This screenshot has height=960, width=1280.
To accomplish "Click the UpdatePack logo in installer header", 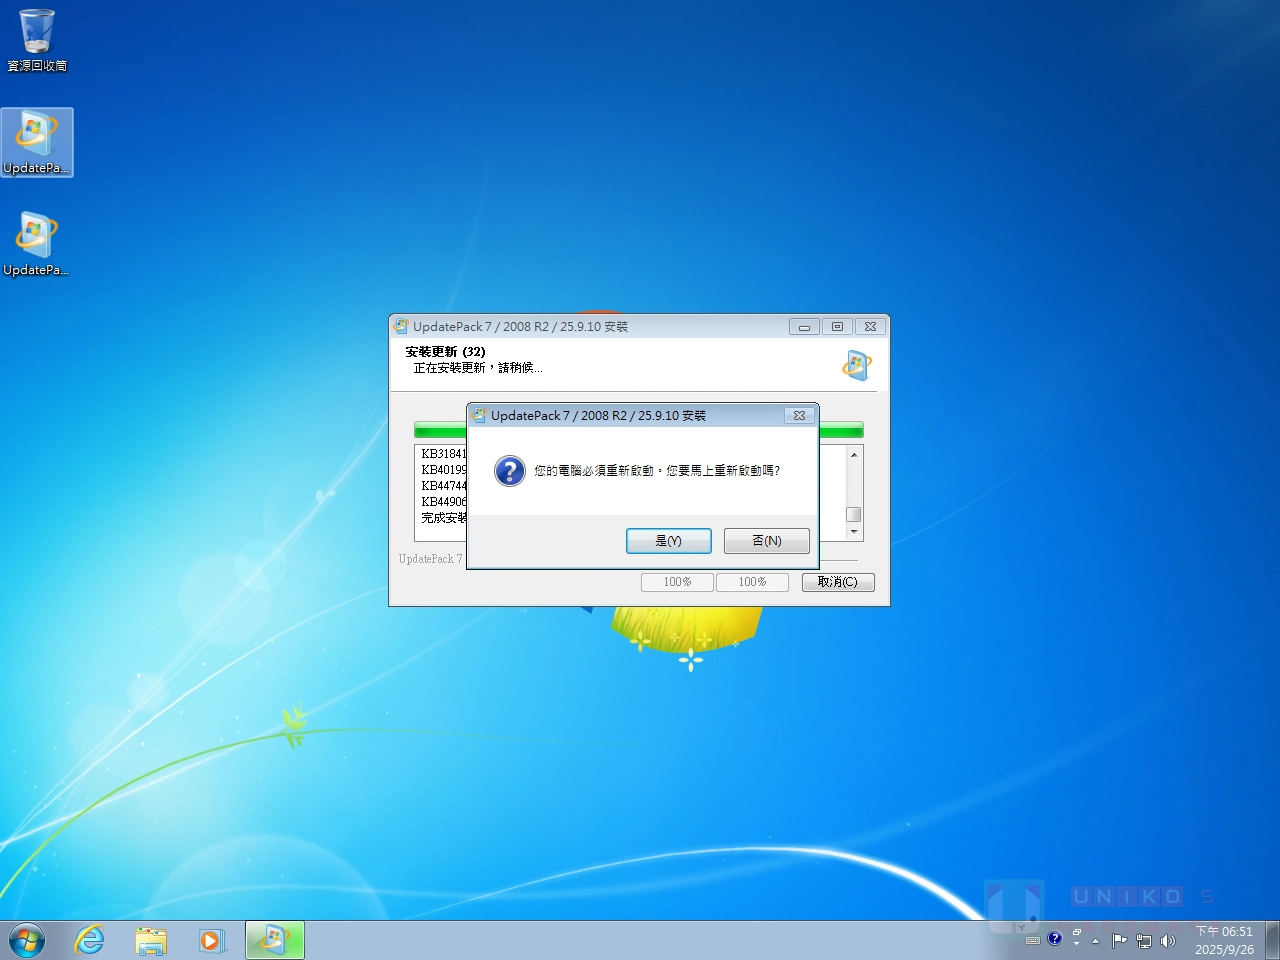I will pyautogui.click(x=856, y=365).
